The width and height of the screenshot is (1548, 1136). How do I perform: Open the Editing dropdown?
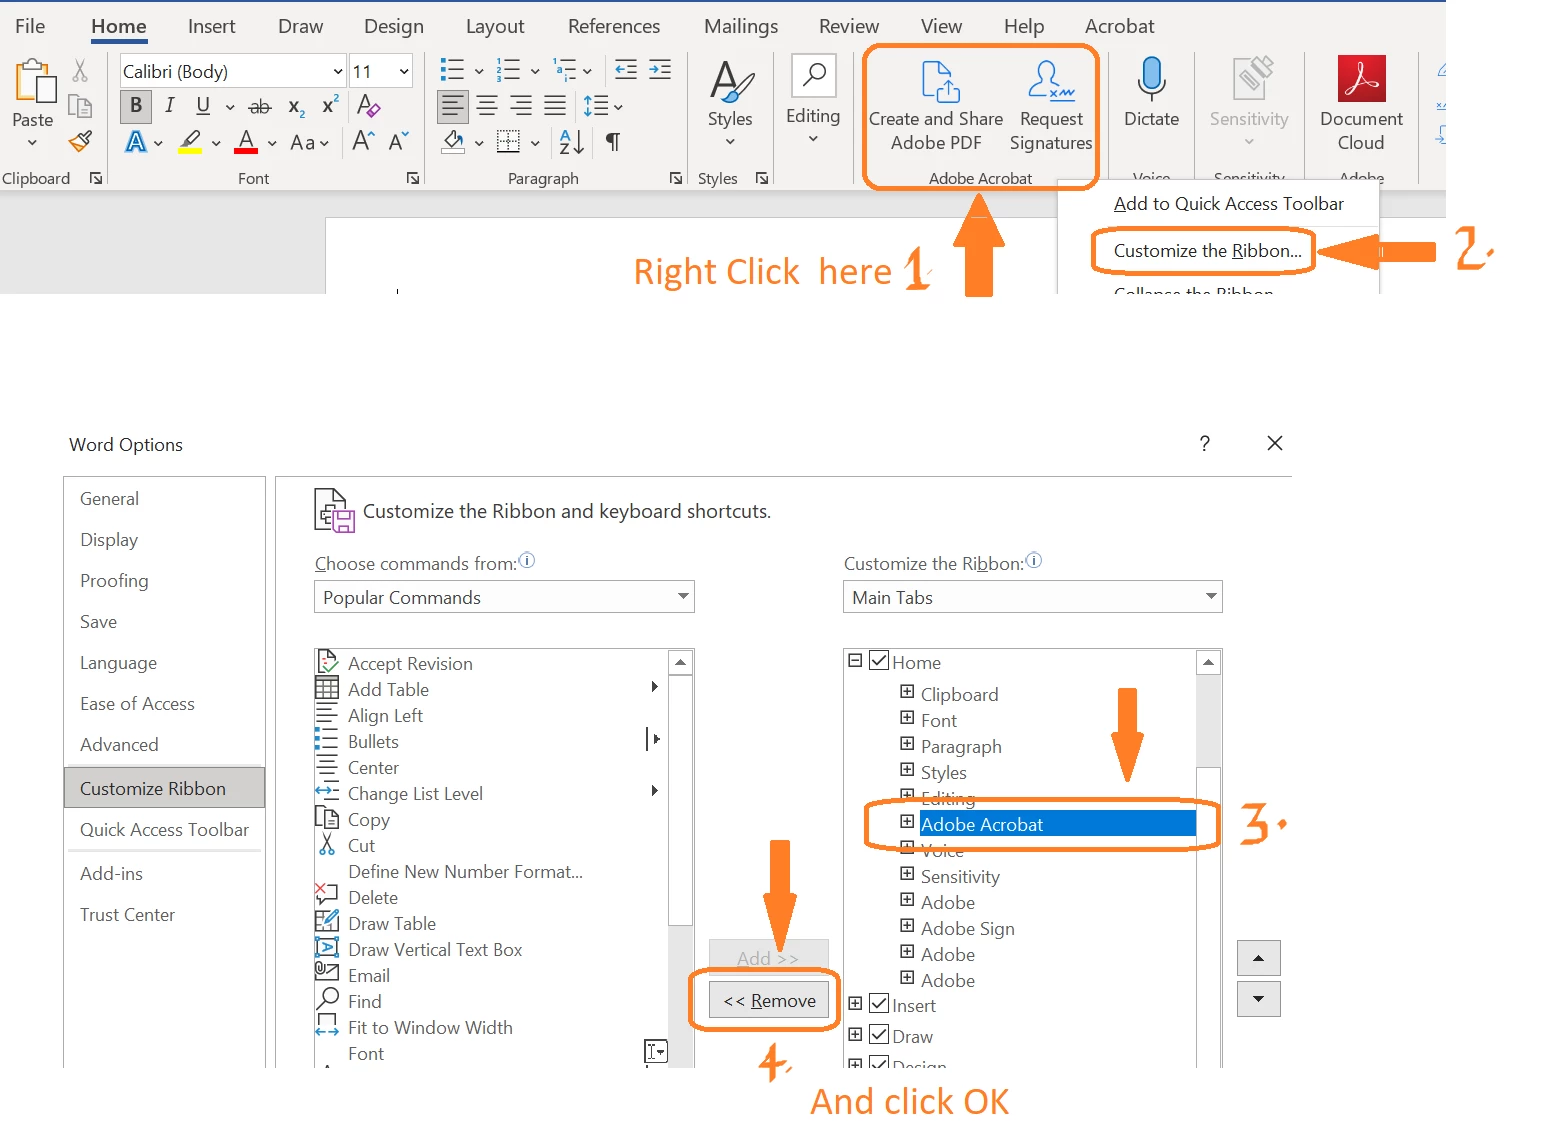pyautogui.click(x=813, y=139)
